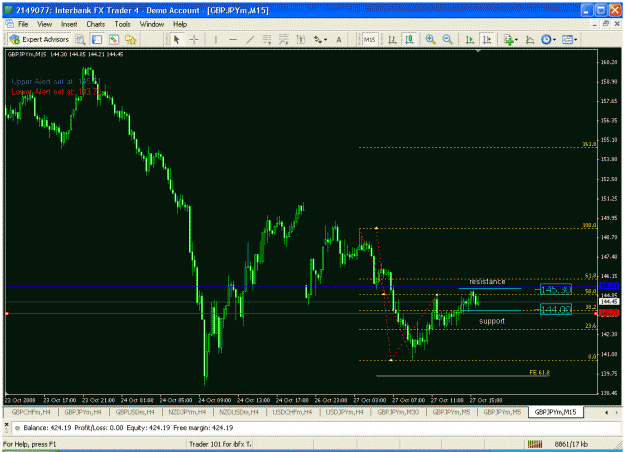This screenshot has height=452, width=625.
Task: Toggle chart auto scroll
Action: click(470, 39)
